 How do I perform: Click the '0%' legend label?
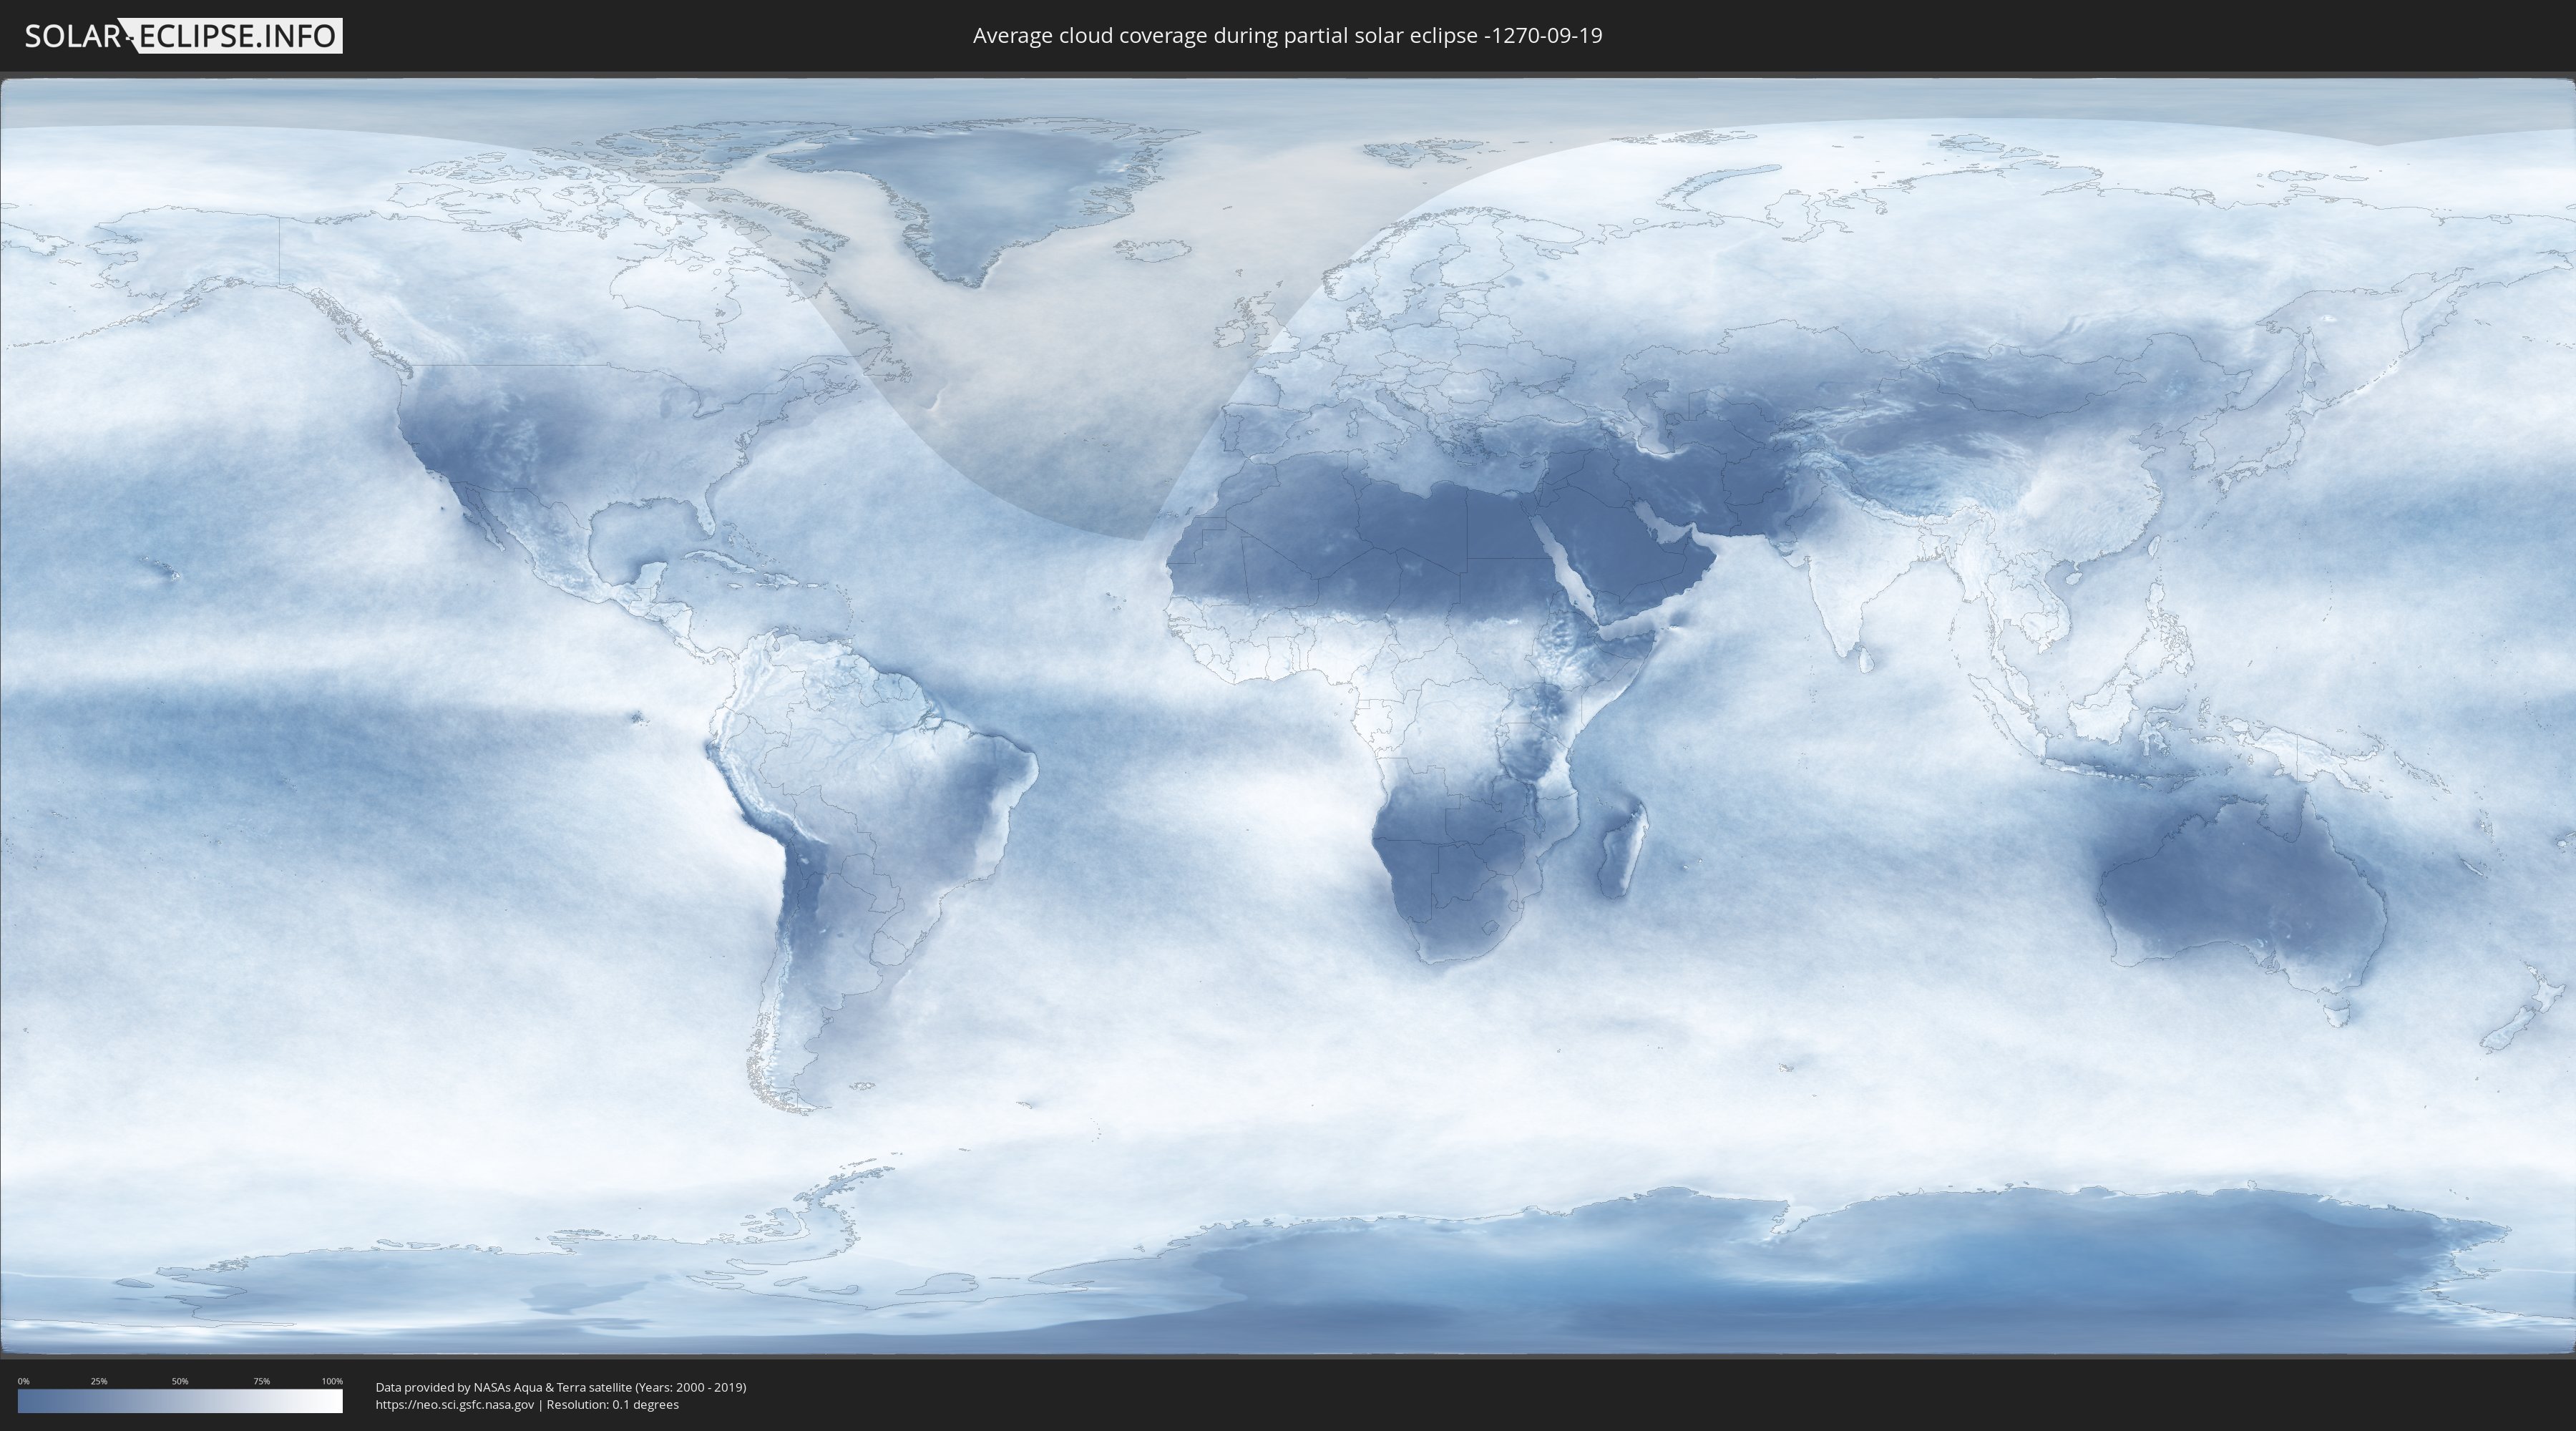(24, 1381)
